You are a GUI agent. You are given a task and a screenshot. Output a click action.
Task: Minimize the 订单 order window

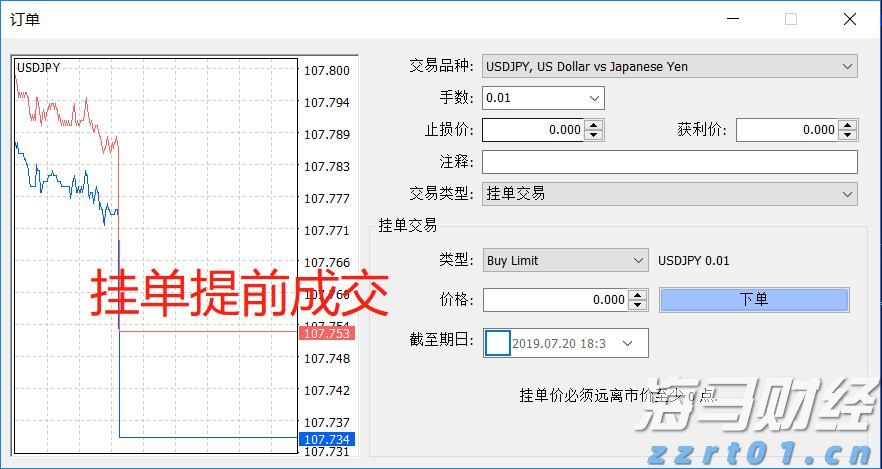click(733, 19)
